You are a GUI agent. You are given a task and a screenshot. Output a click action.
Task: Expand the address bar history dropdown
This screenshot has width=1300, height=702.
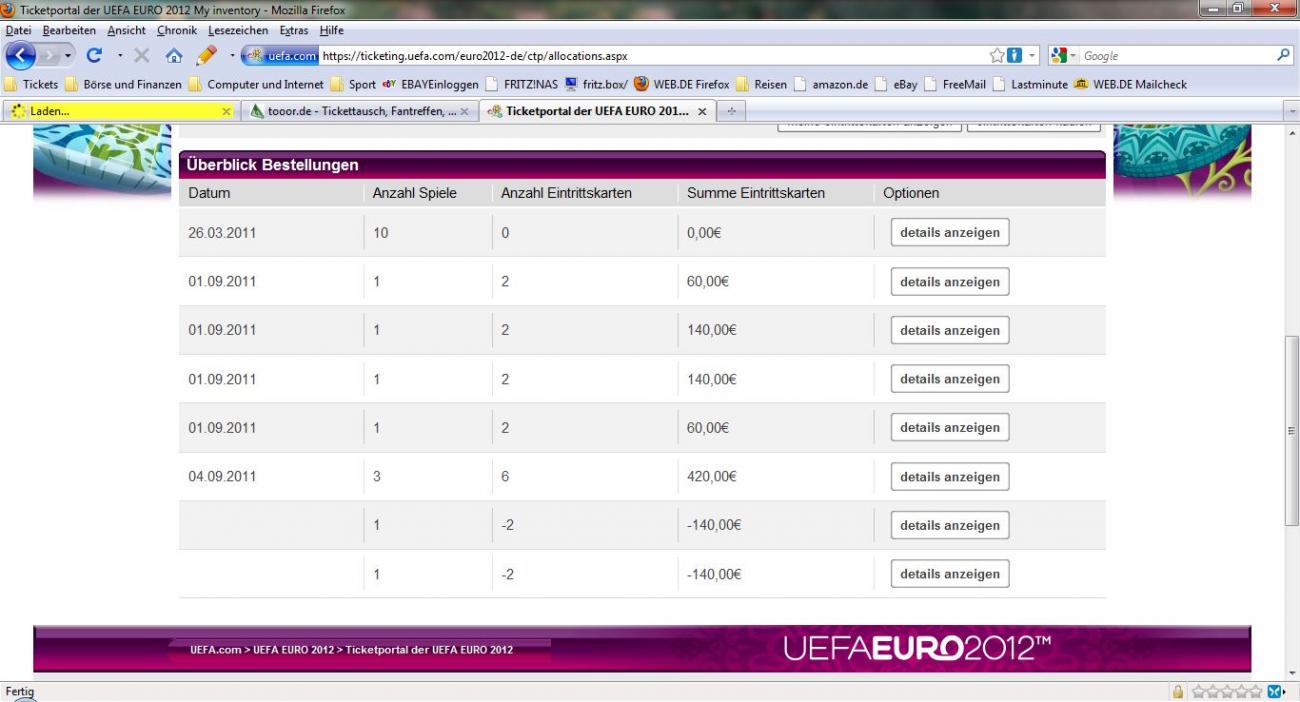[1034, 56]
